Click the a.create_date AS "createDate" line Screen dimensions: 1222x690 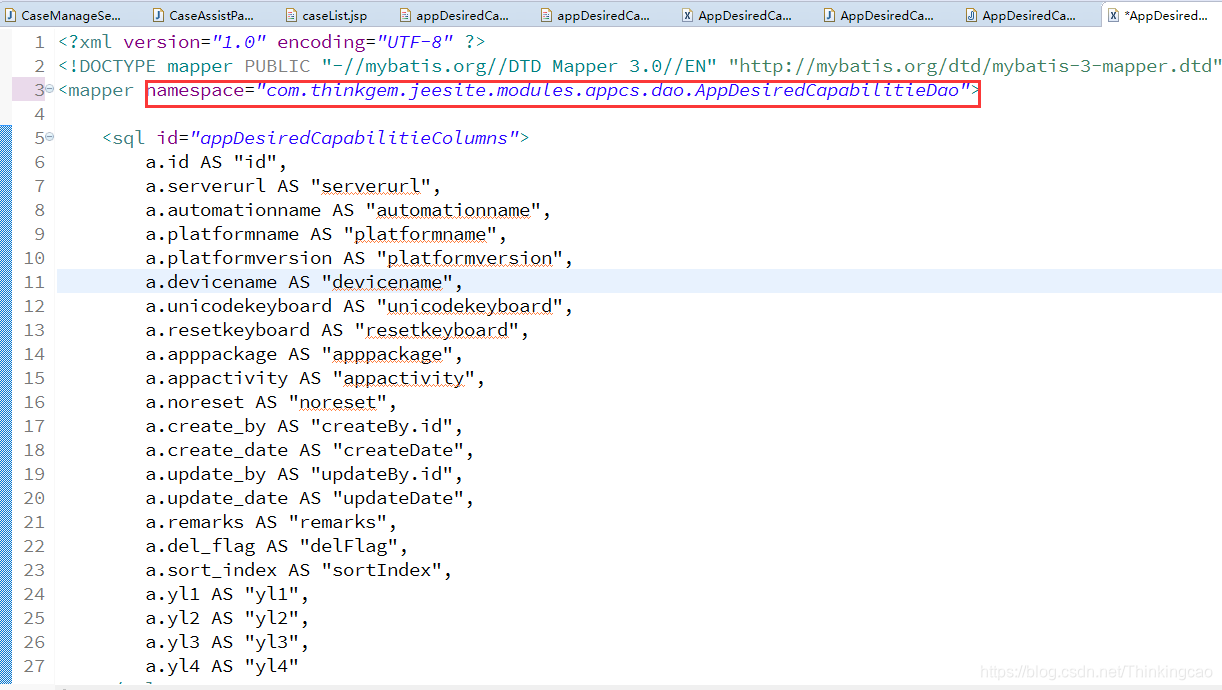[x=310, y=450]
